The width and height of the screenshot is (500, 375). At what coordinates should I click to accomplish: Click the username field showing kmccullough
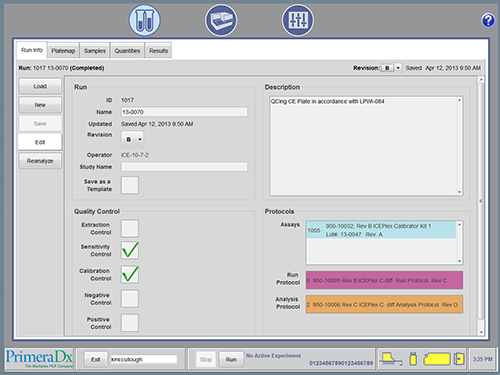pyautogui.click(x=144, y=359)
